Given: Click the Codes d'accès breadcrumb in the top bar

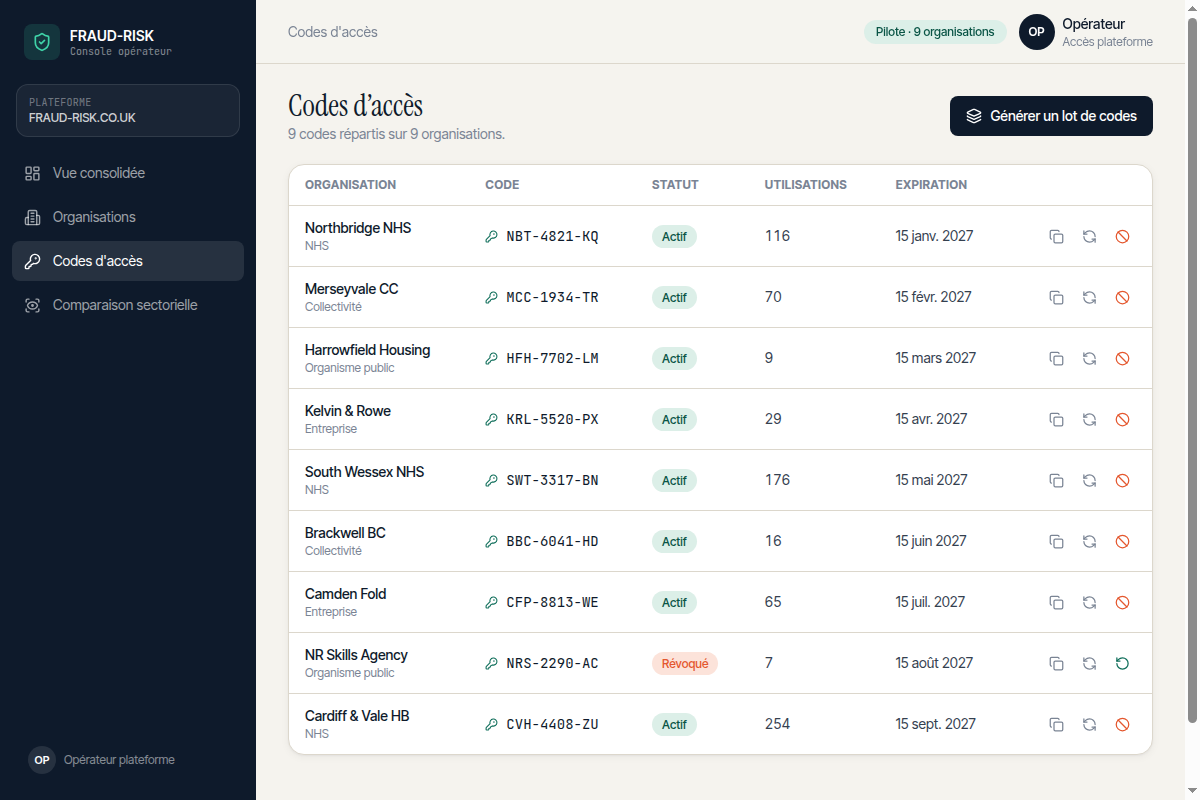Looking at the screenshot, I should pos(333,32).
